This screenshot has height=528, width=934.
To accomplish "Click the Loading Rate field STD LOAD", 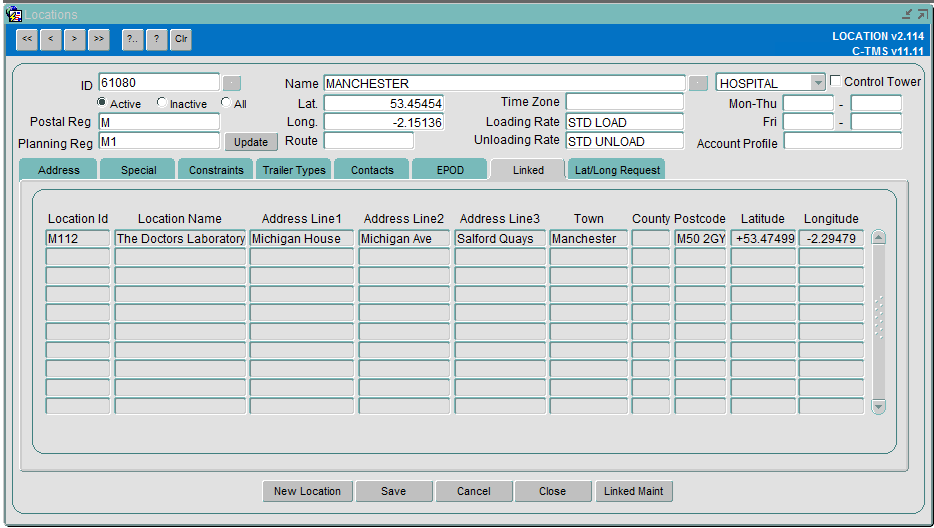I will tap(625, 122).
